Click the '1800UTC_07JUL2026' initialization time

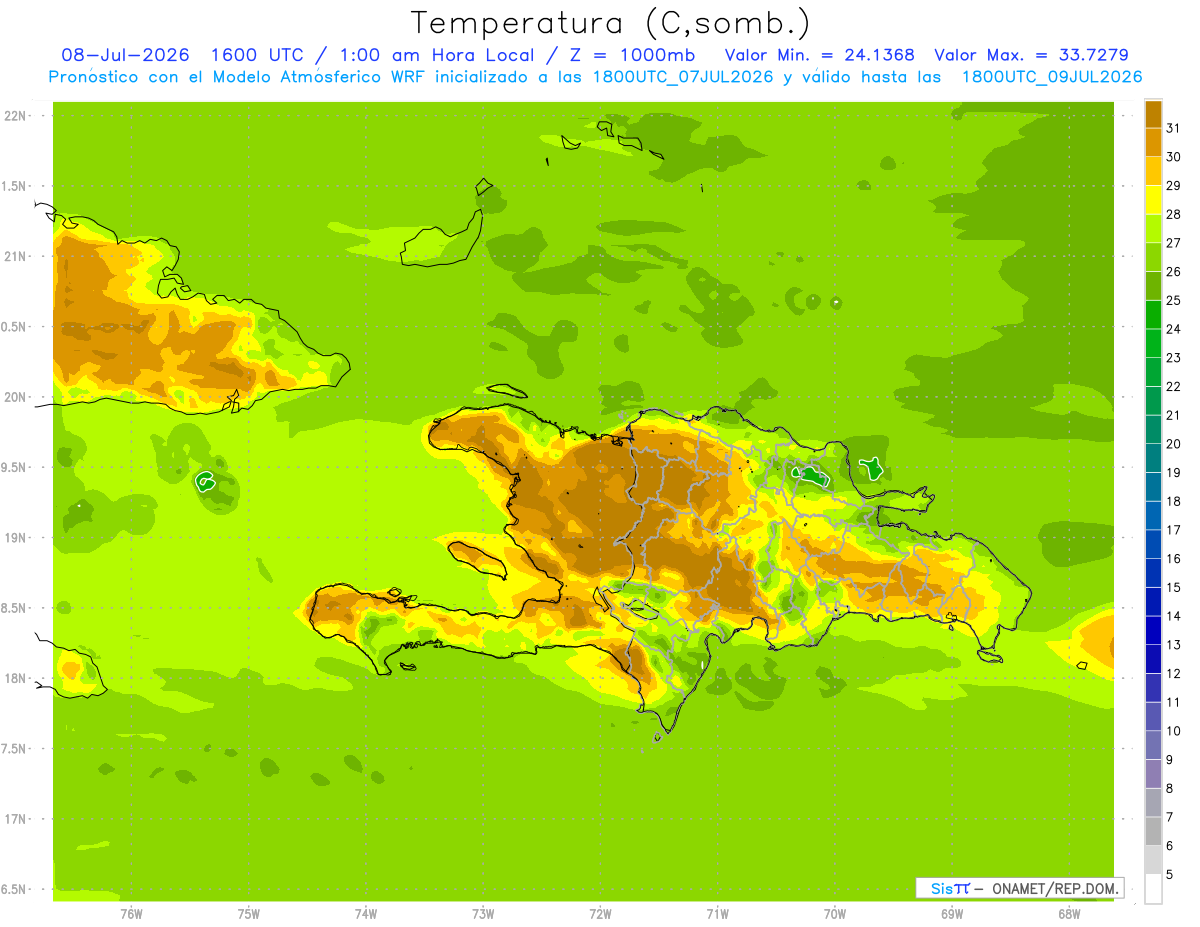pyautogui.click(x=681, y=77)
